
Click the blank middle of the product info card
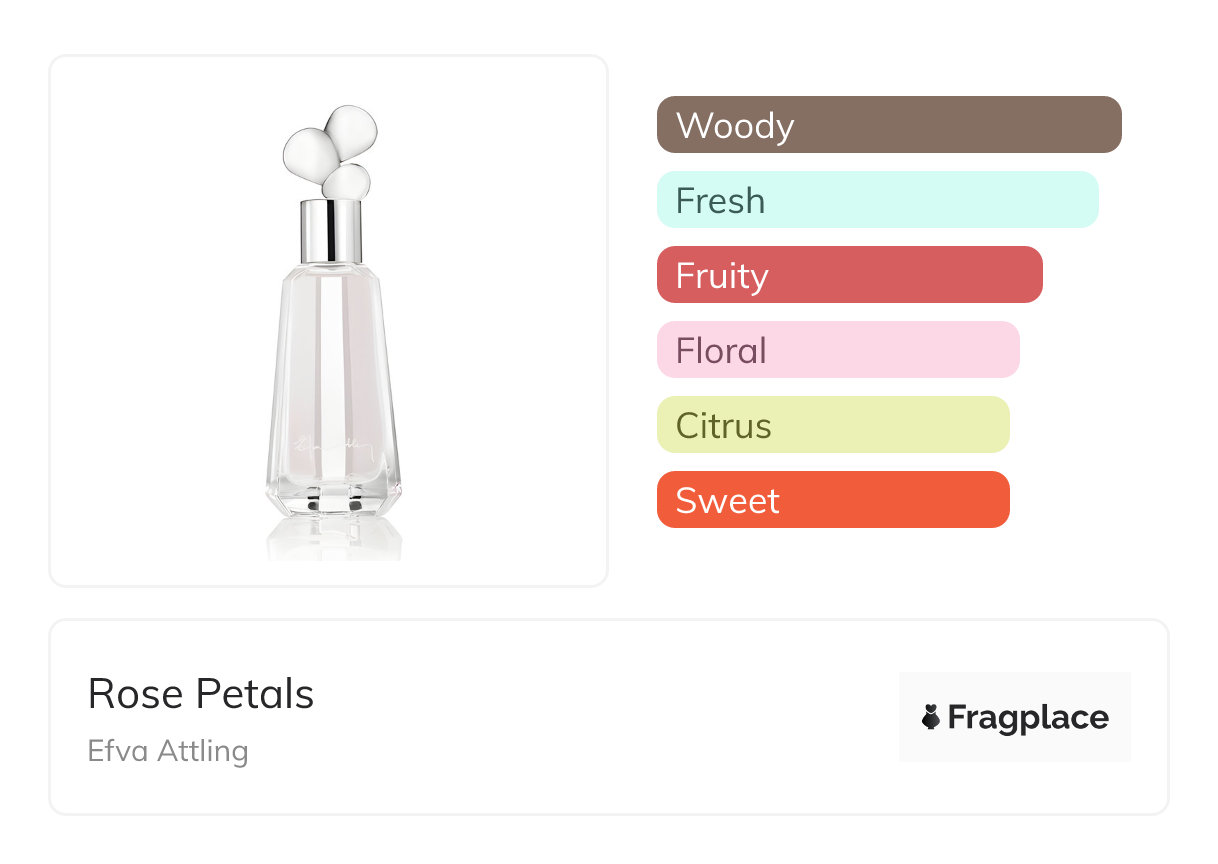point(600,717)
